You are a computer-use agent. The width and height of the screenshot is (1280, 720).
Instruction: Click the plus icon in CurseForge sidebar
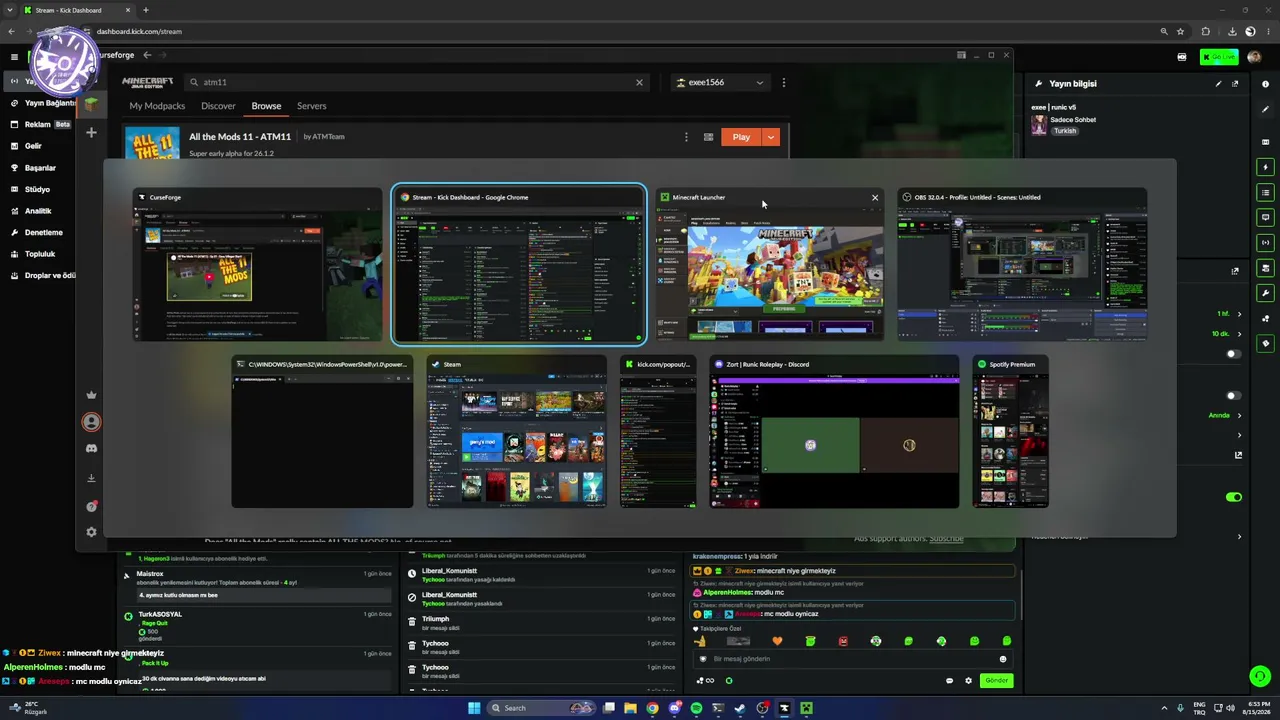pos(91,132)
